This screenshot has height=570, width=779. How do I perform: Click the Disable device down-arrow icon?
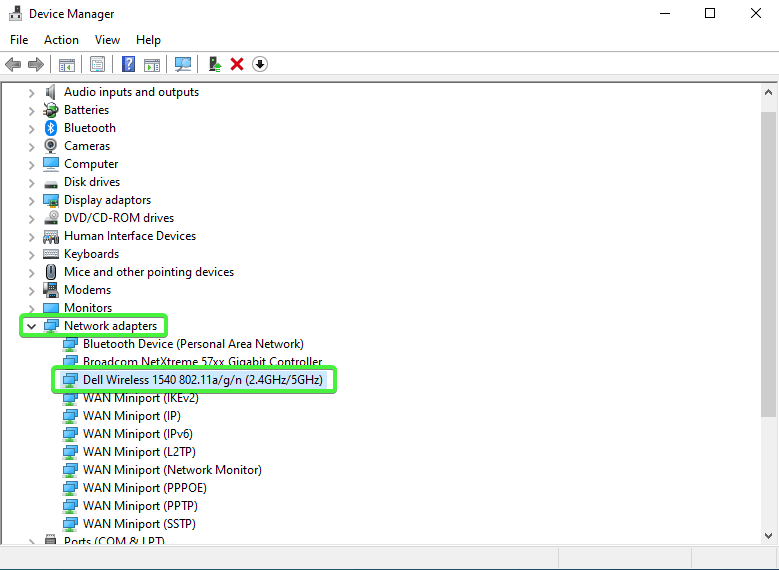[x=260, y=64]
